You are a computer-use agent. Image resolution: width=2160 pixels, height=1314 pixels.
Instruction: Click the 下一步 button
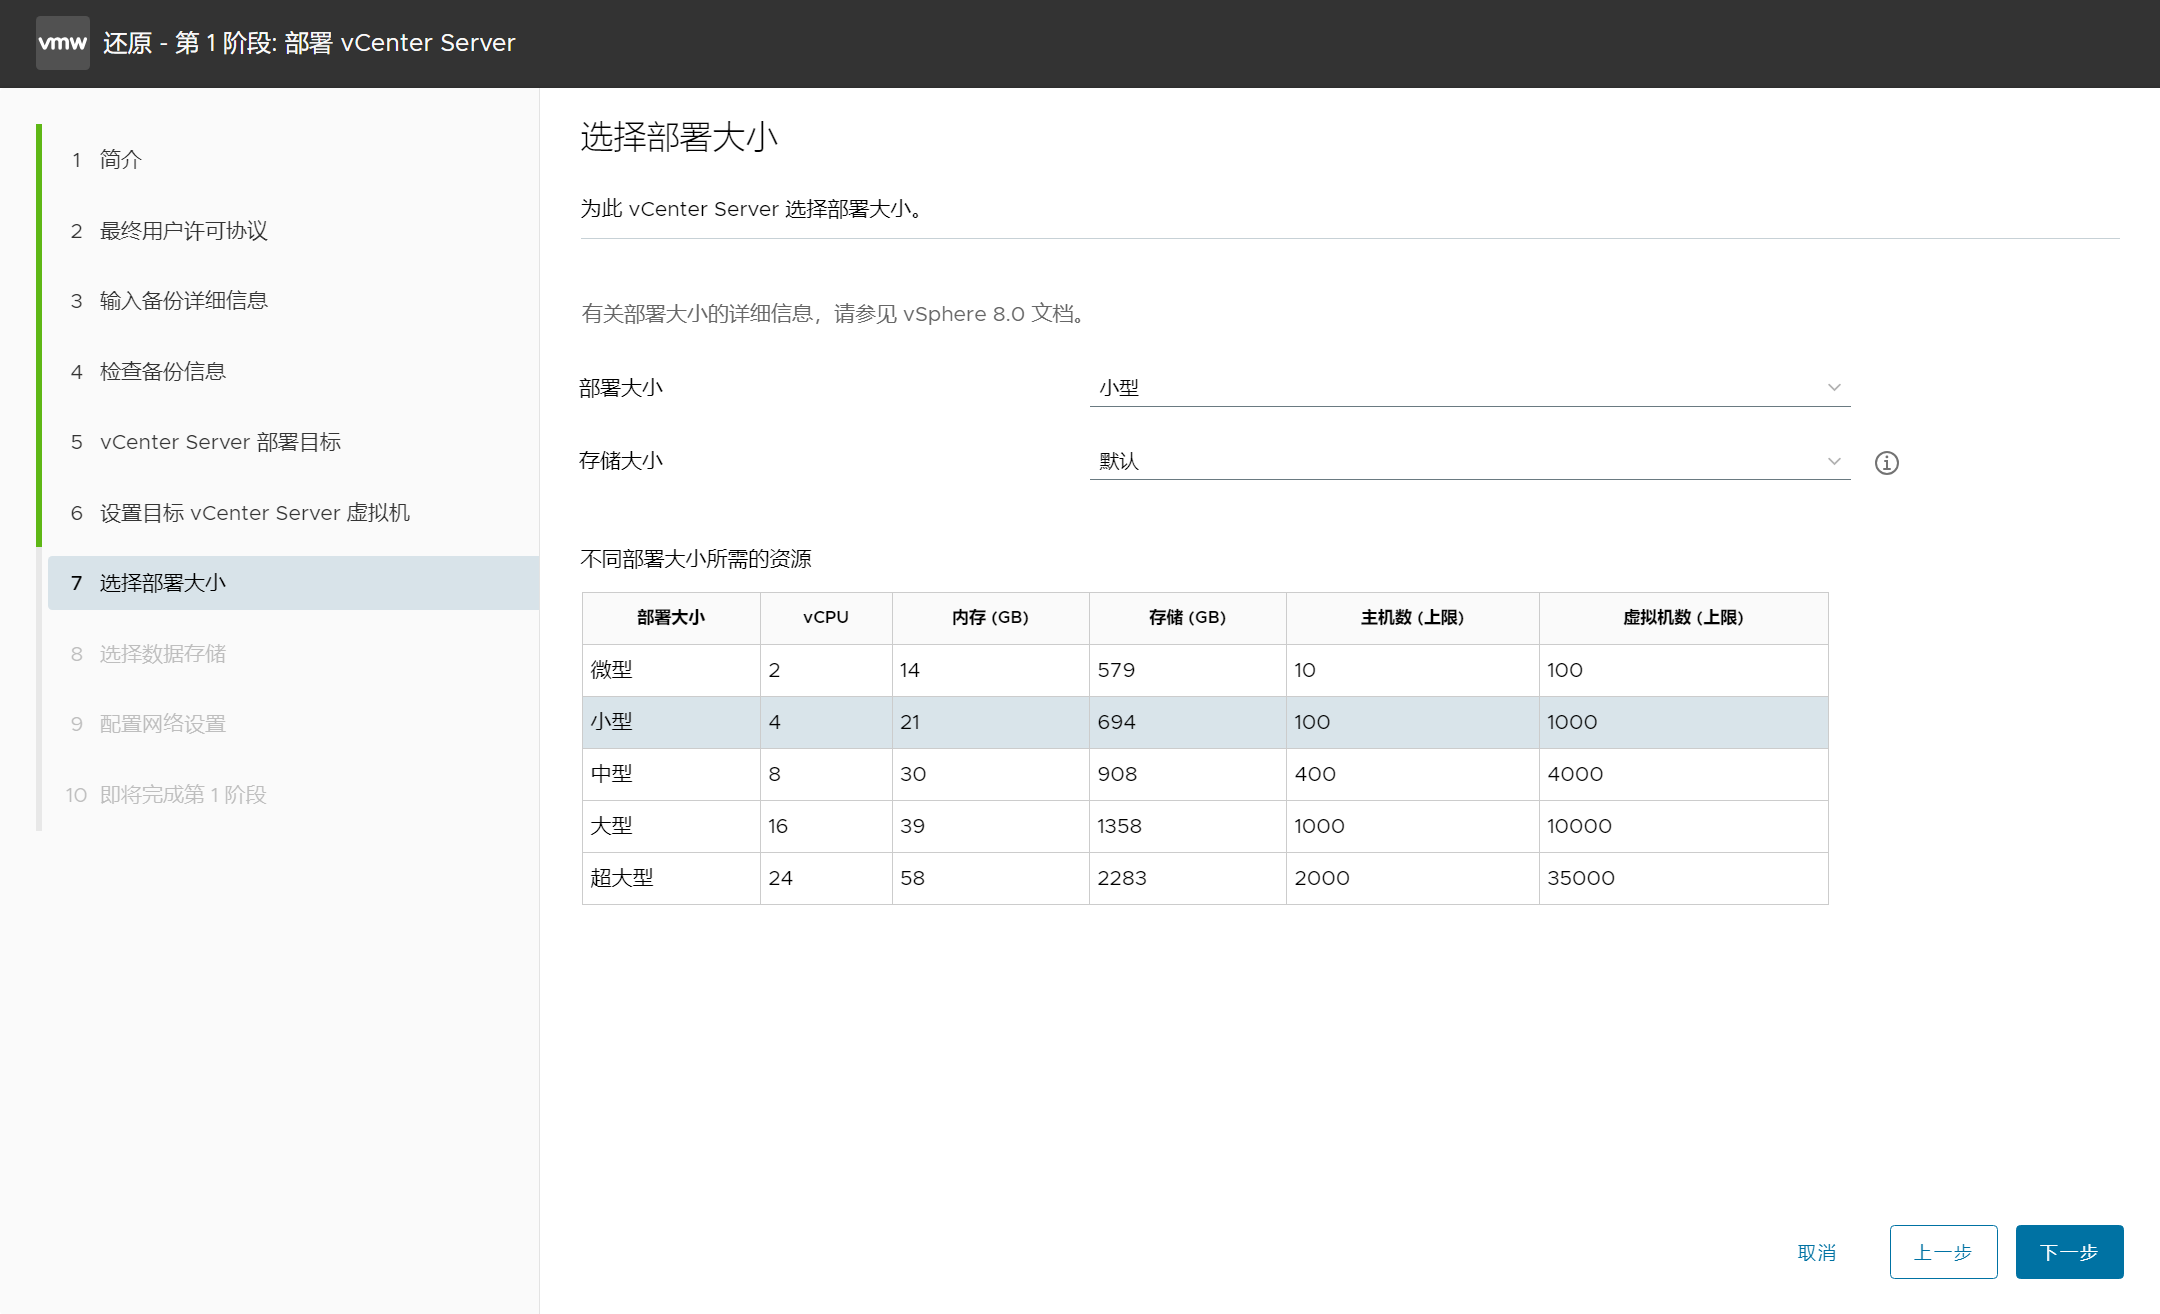coord(2068,1252)
